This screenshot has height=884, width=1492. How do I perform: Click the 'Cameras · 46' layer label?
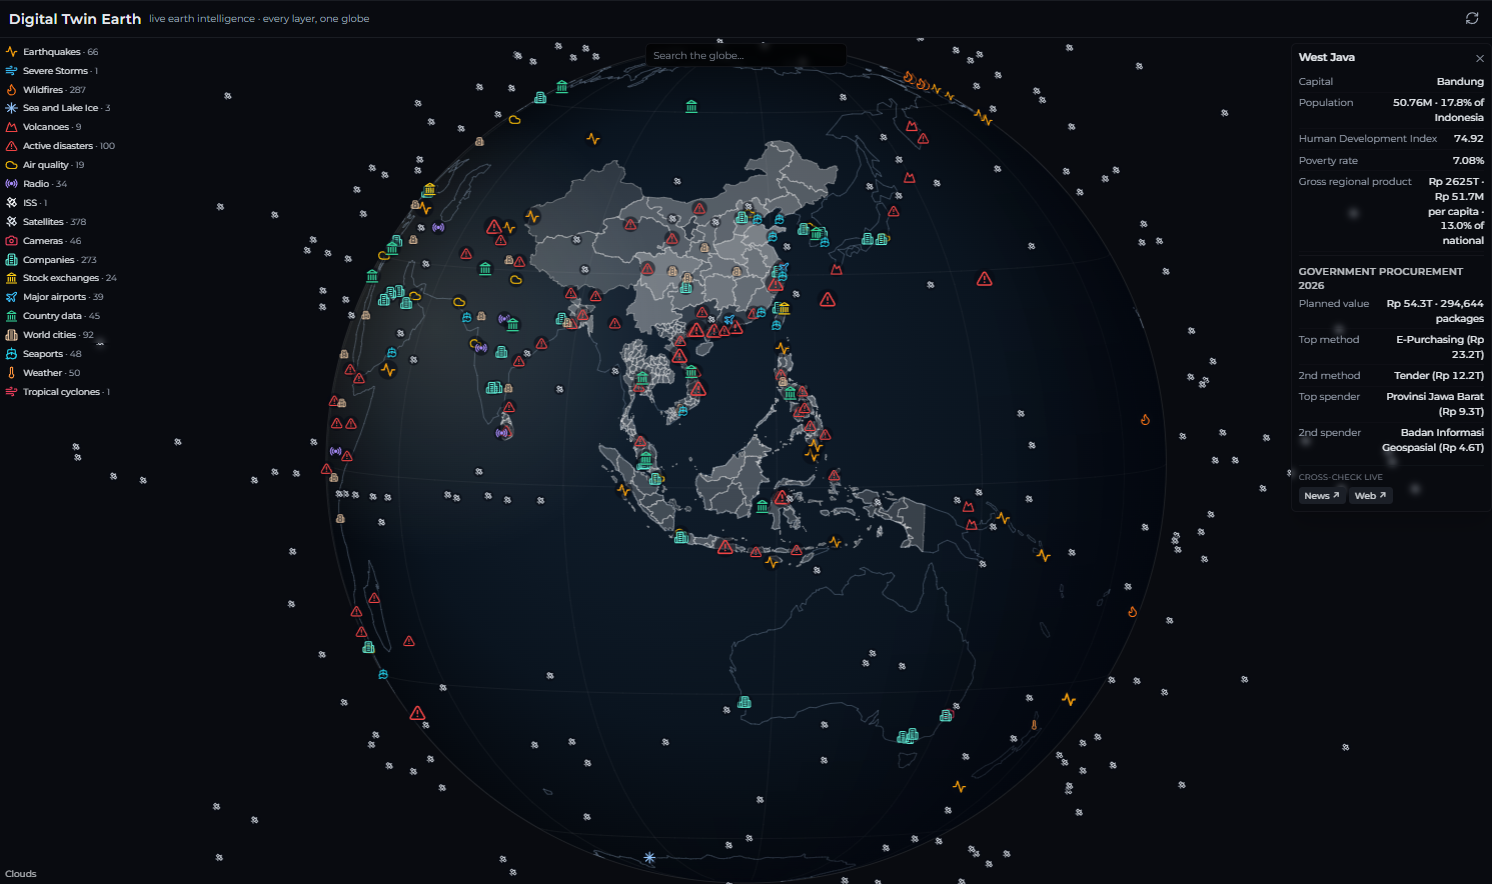pyautogui.click(x=52, y=241)
